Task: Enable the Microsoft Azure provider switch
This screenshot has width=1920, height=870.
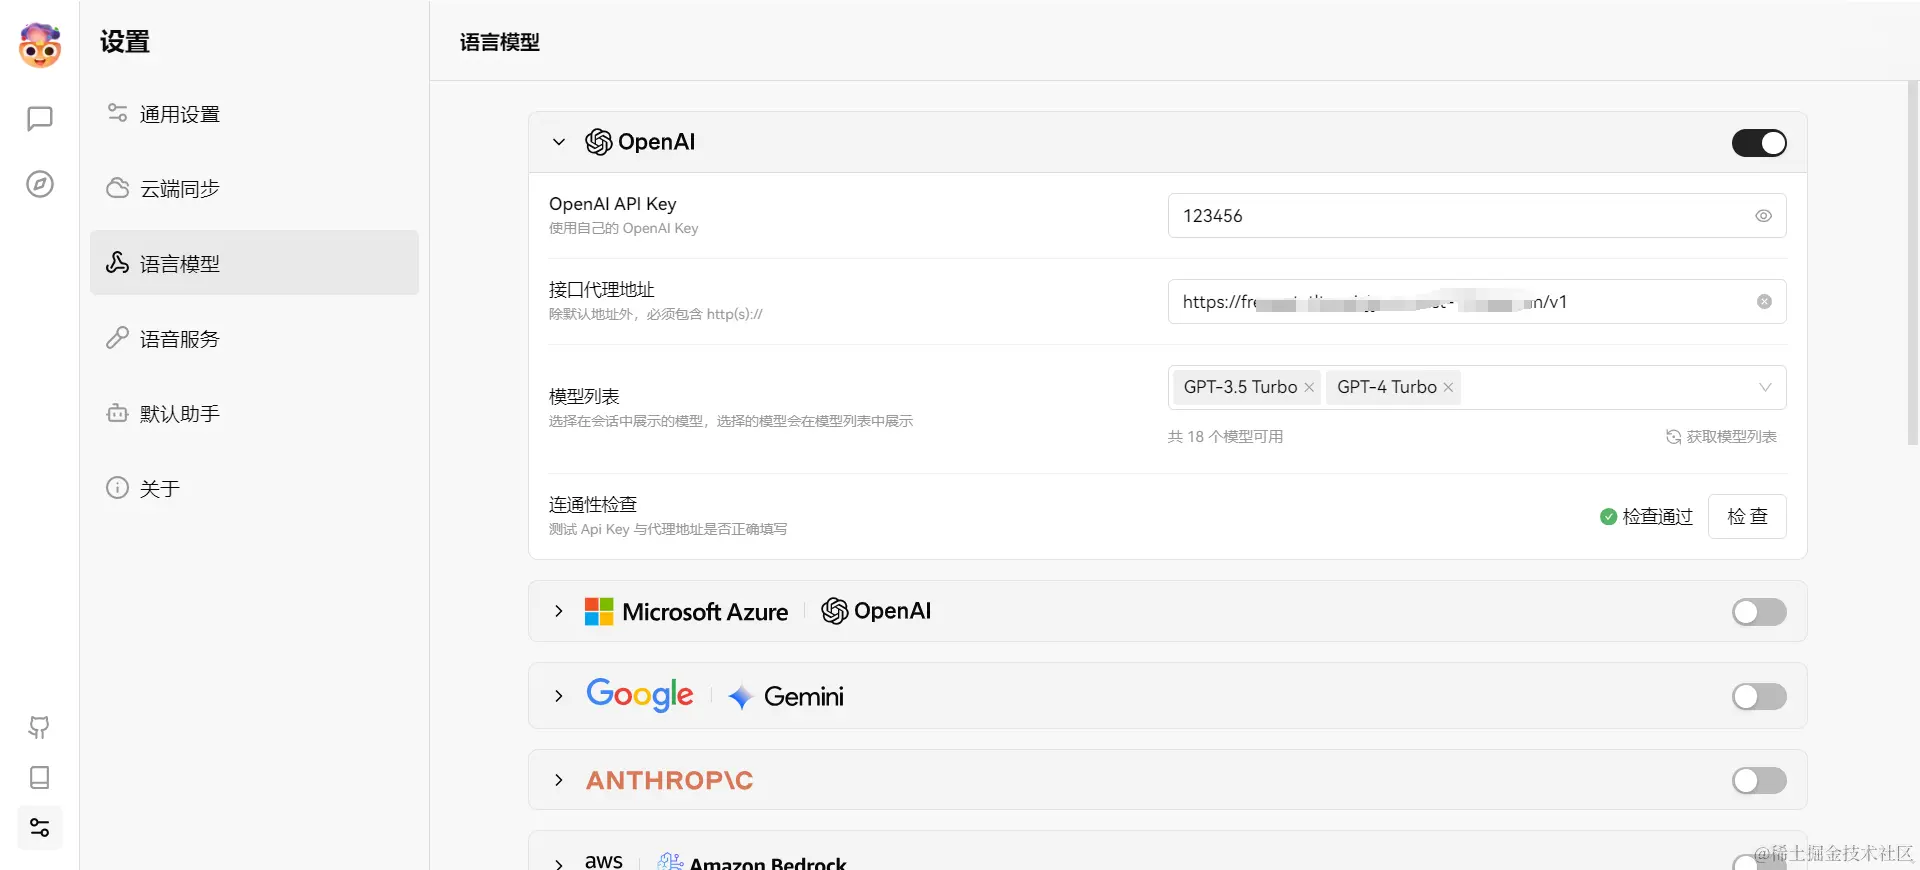Action: tap(1759, 612)
